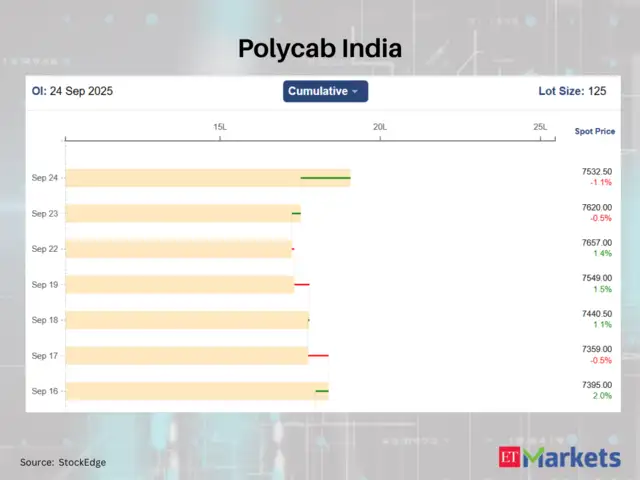Click the OI: 24 Sep 2025 date label

click(73, 91)
